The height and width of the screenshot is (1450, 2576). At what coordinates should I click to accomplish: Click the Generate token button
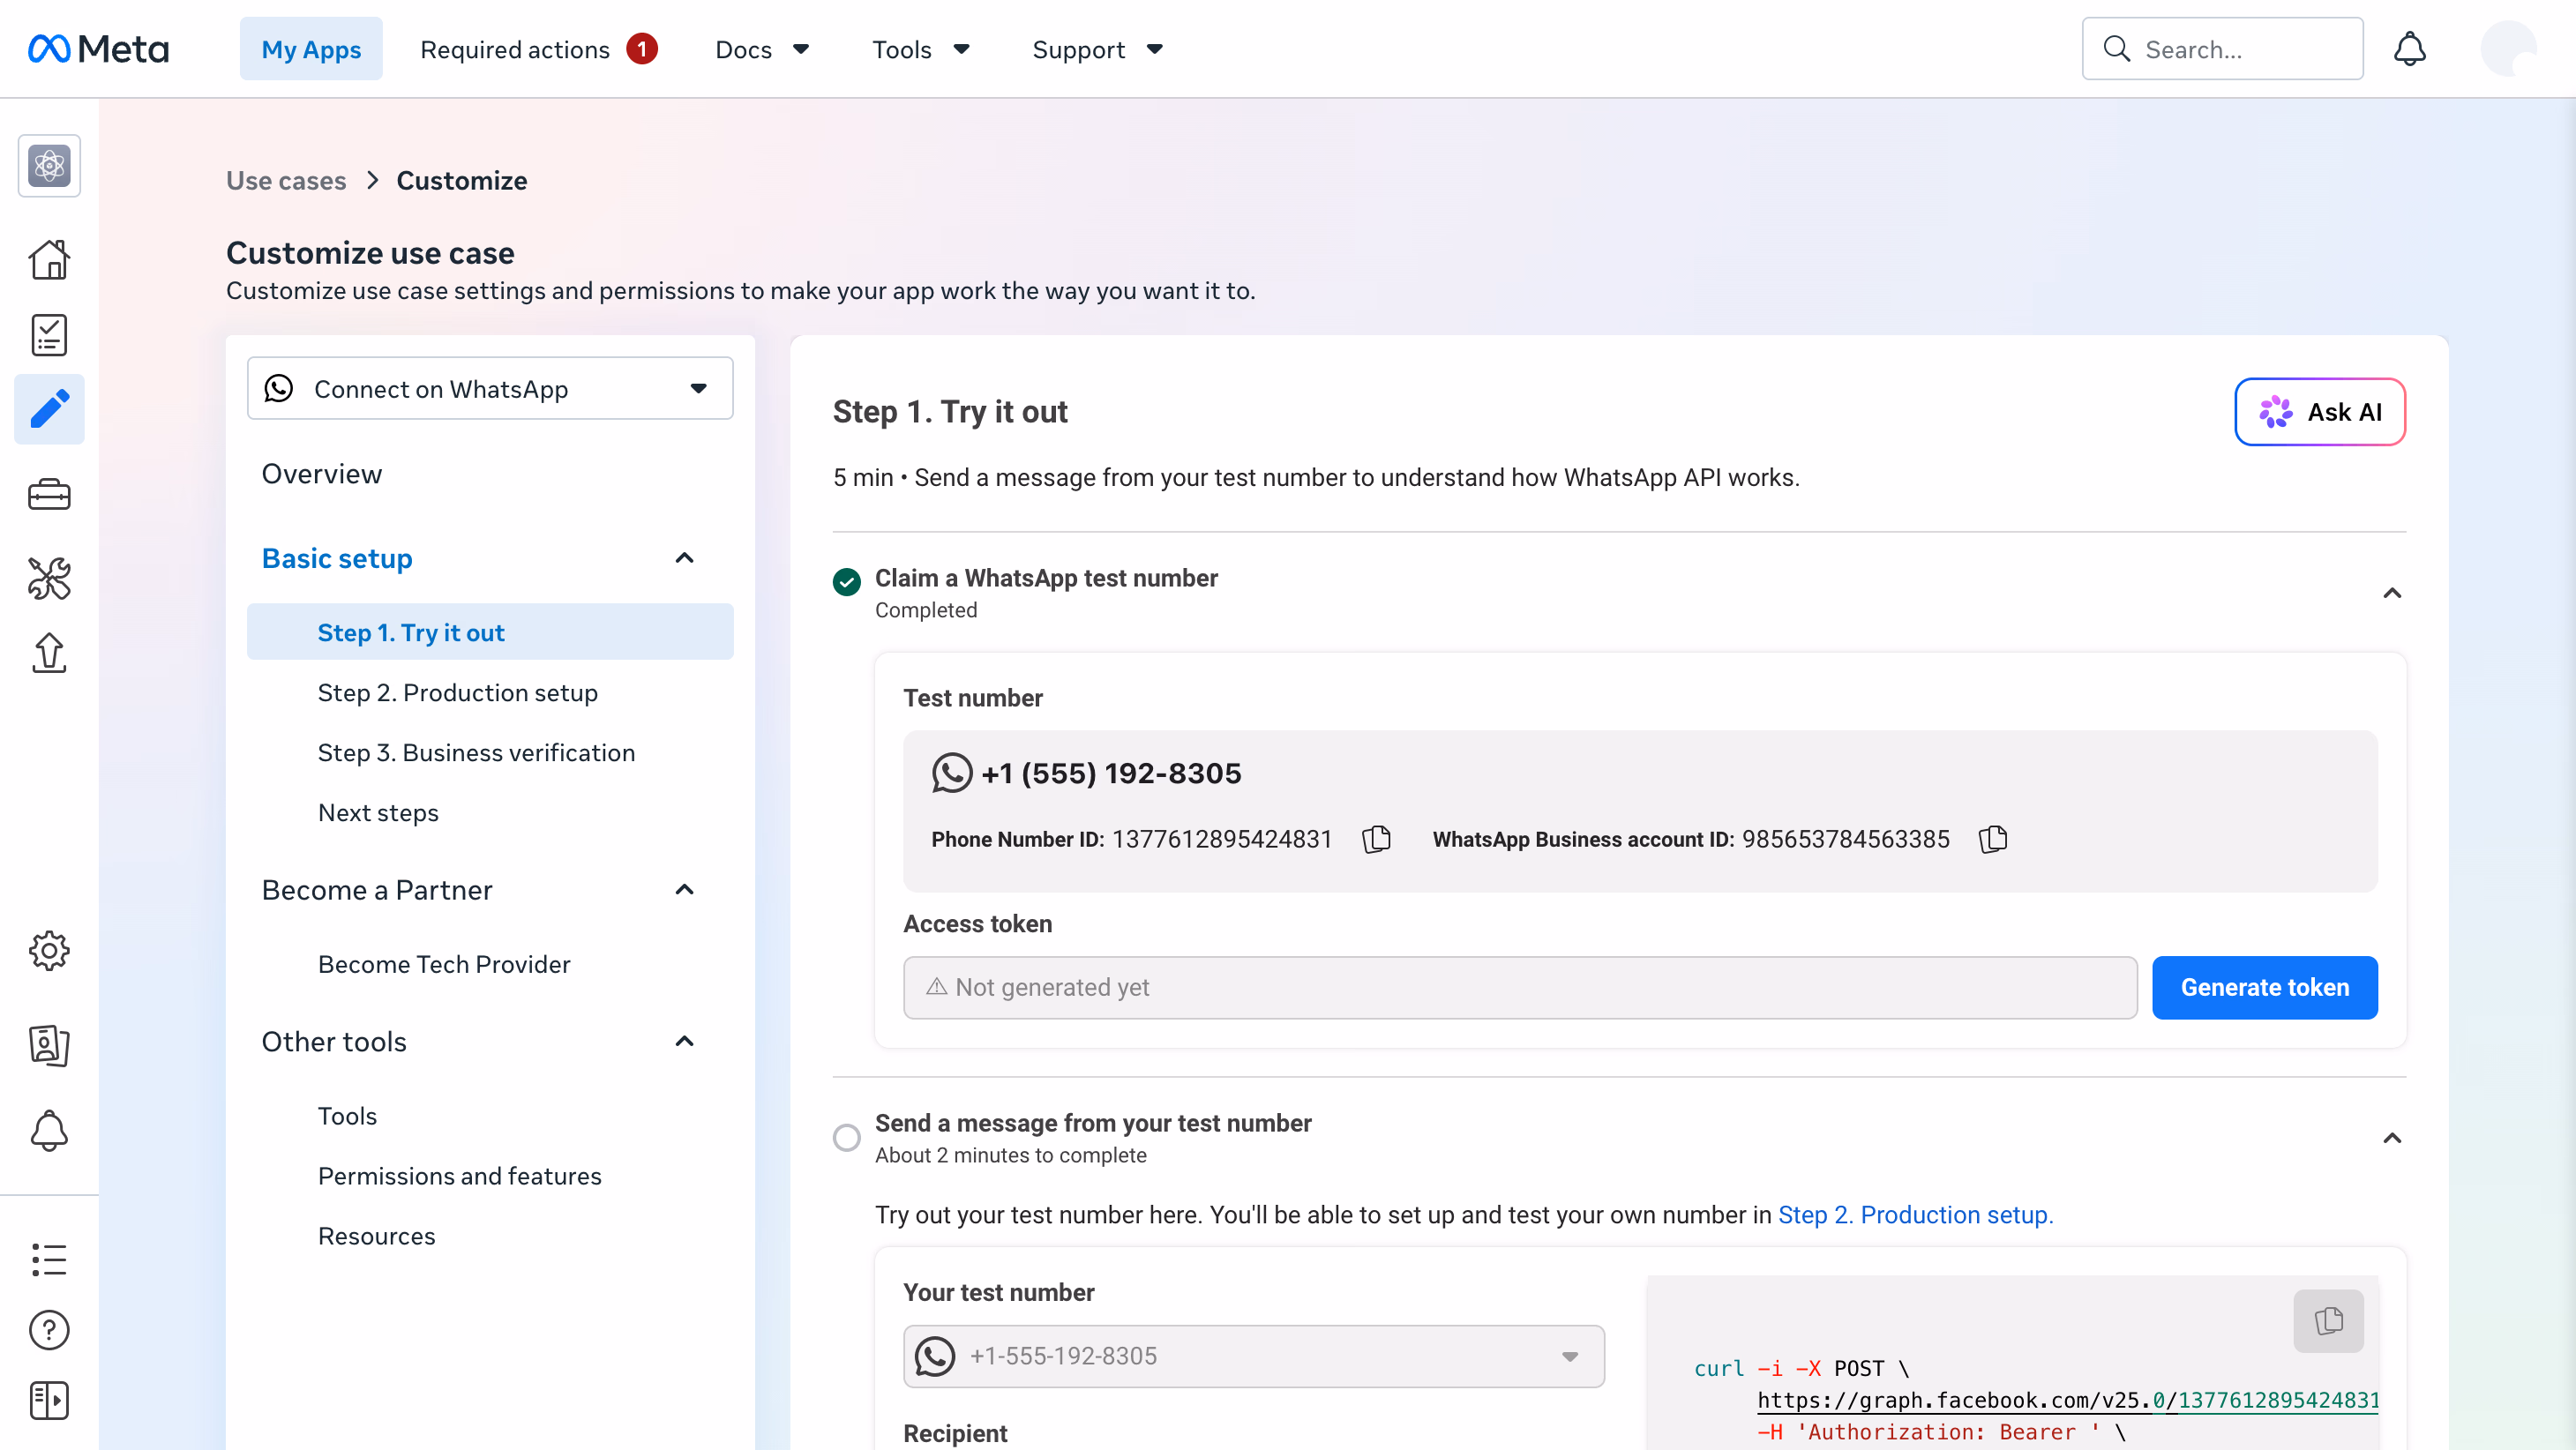[x=2264, y=987]
